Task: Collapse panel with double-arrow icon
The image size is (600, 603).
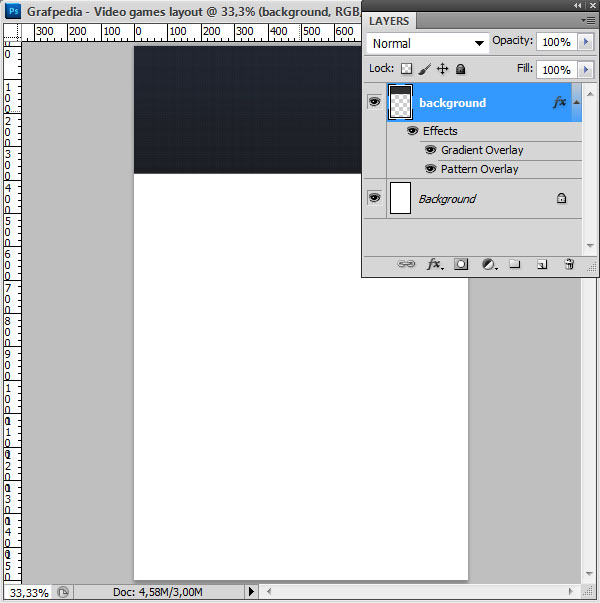Action: [578, 5]
